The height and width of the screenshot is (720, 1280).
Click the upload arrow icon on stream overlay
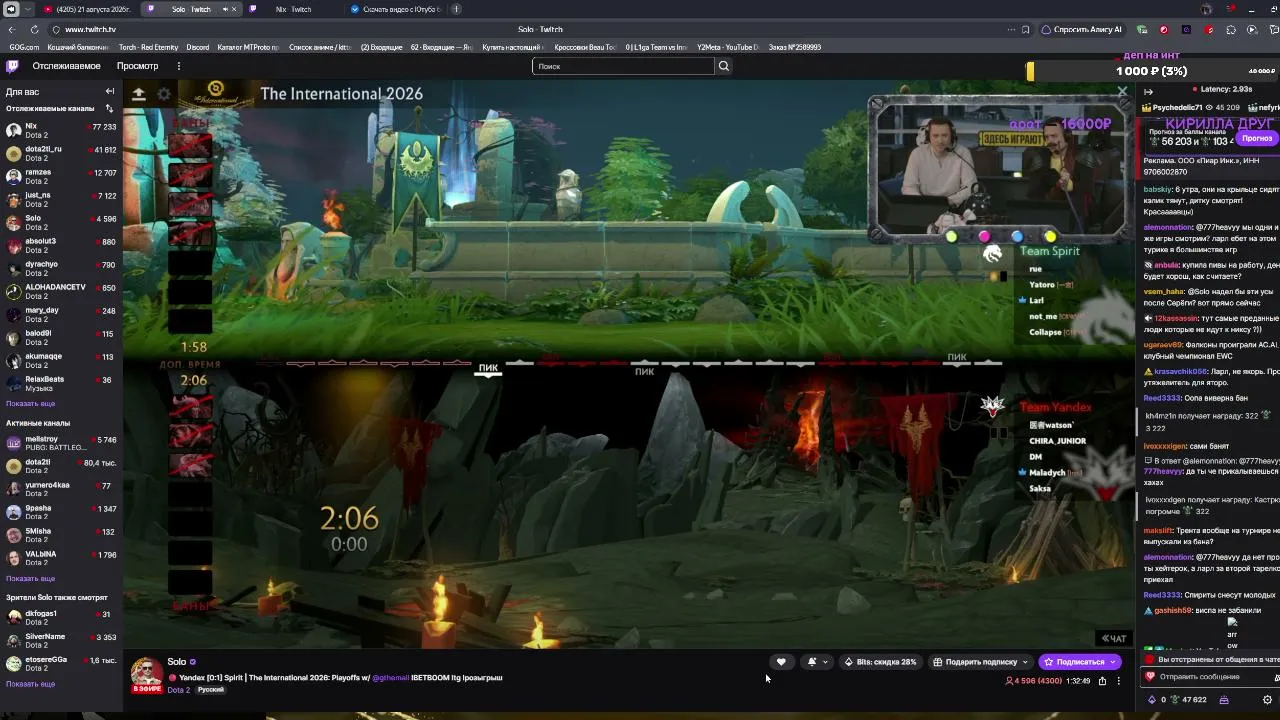click(139, 94)
